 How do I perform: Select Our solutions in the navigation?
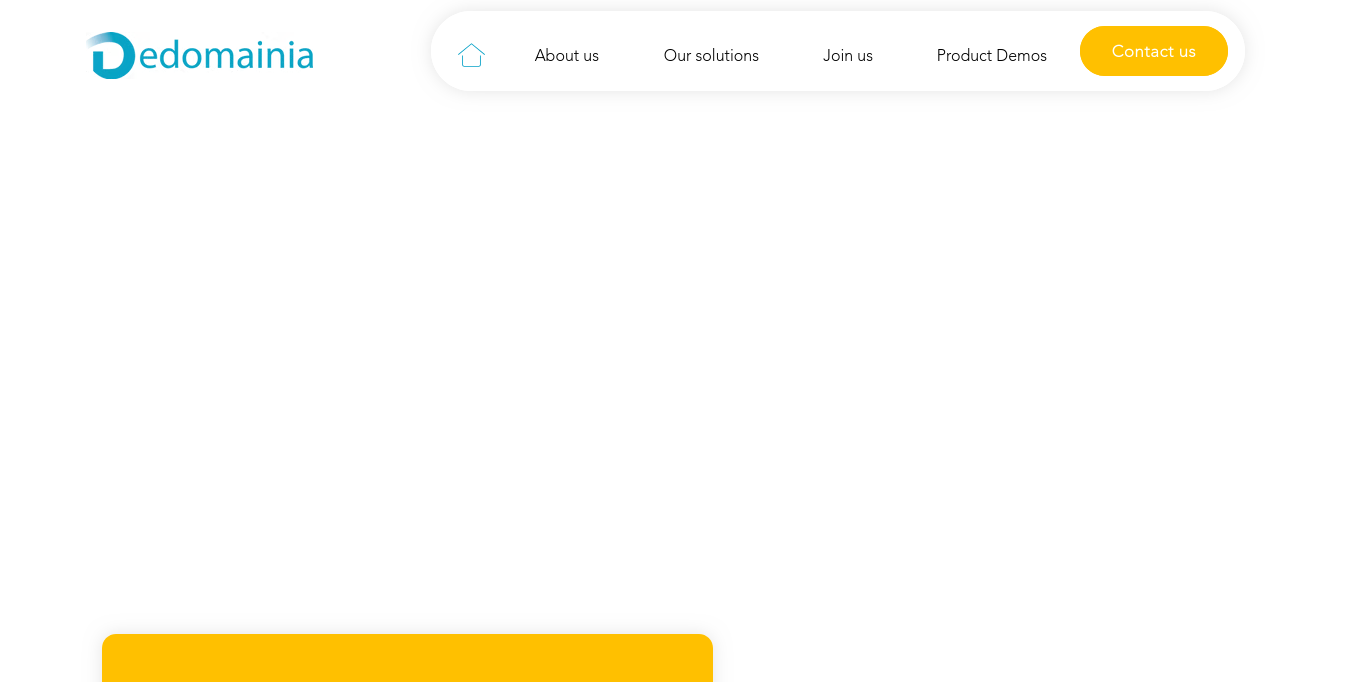(x=711, y=55)
